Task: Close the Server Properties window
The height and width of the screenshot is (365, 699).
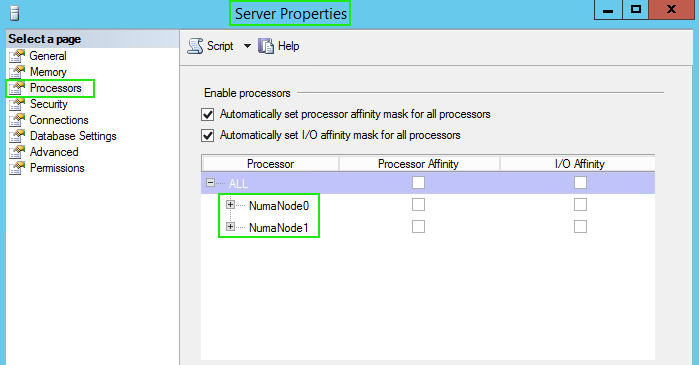Action: tap(672, 10)
